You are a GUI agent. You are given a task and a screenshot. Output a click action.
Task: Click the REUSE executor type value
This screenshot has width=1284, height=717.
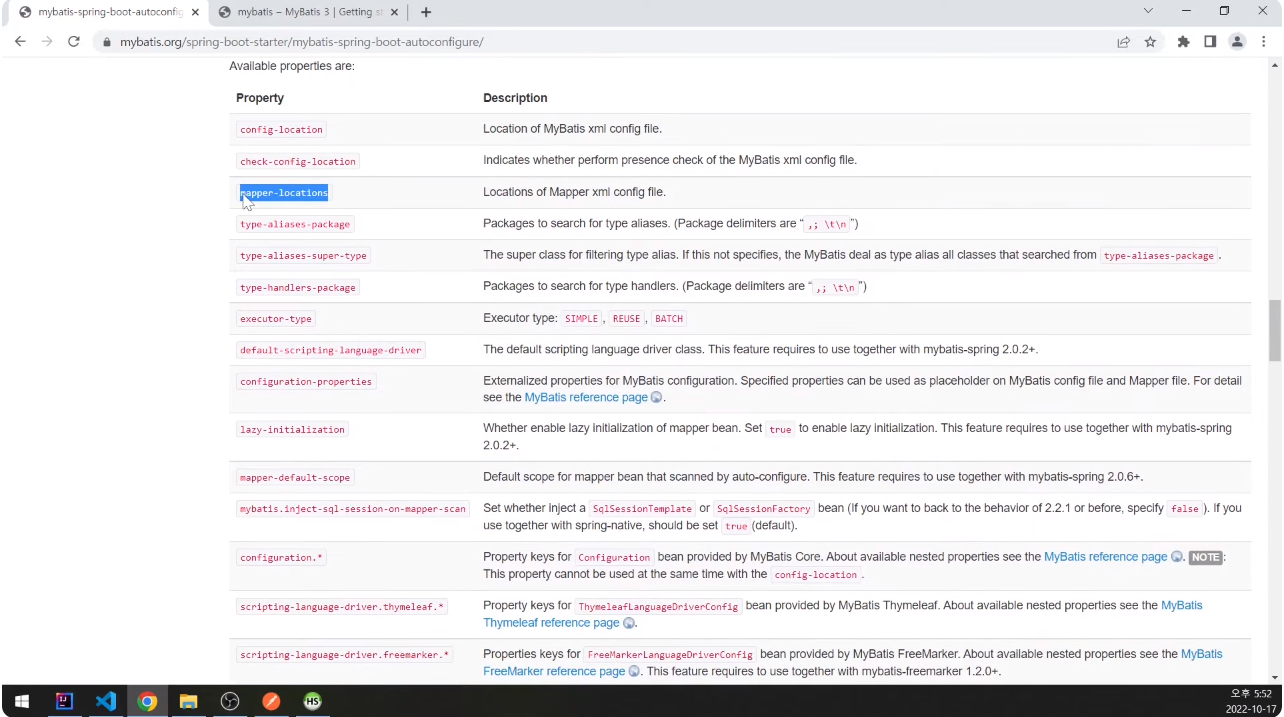(626, 318)
